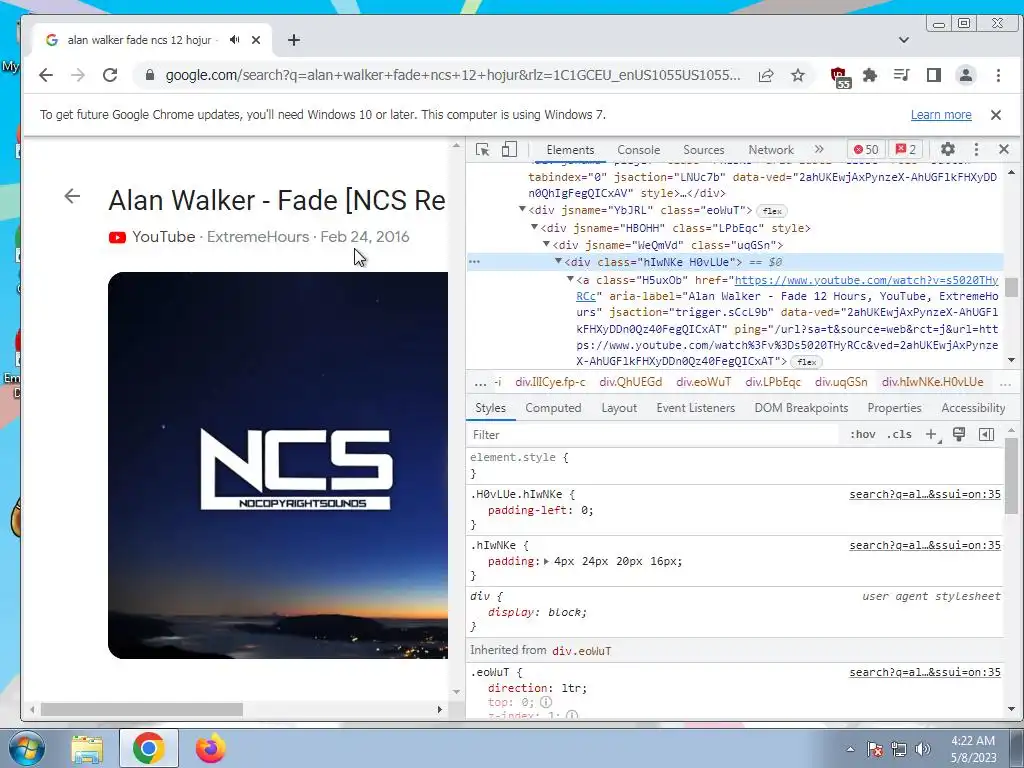
Task: Select div.IIICye.fp-c in breadcrumb
Action: pos(550,382)
